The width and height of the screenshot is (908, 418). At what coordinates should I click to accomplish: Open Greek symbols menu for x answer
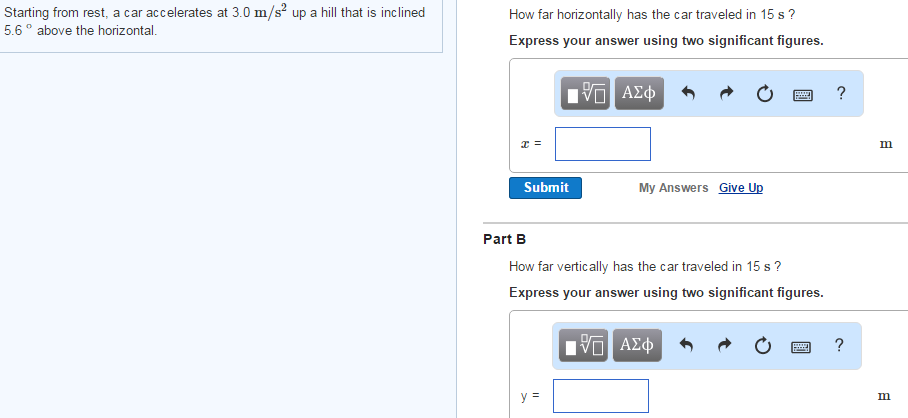(637, 94)
